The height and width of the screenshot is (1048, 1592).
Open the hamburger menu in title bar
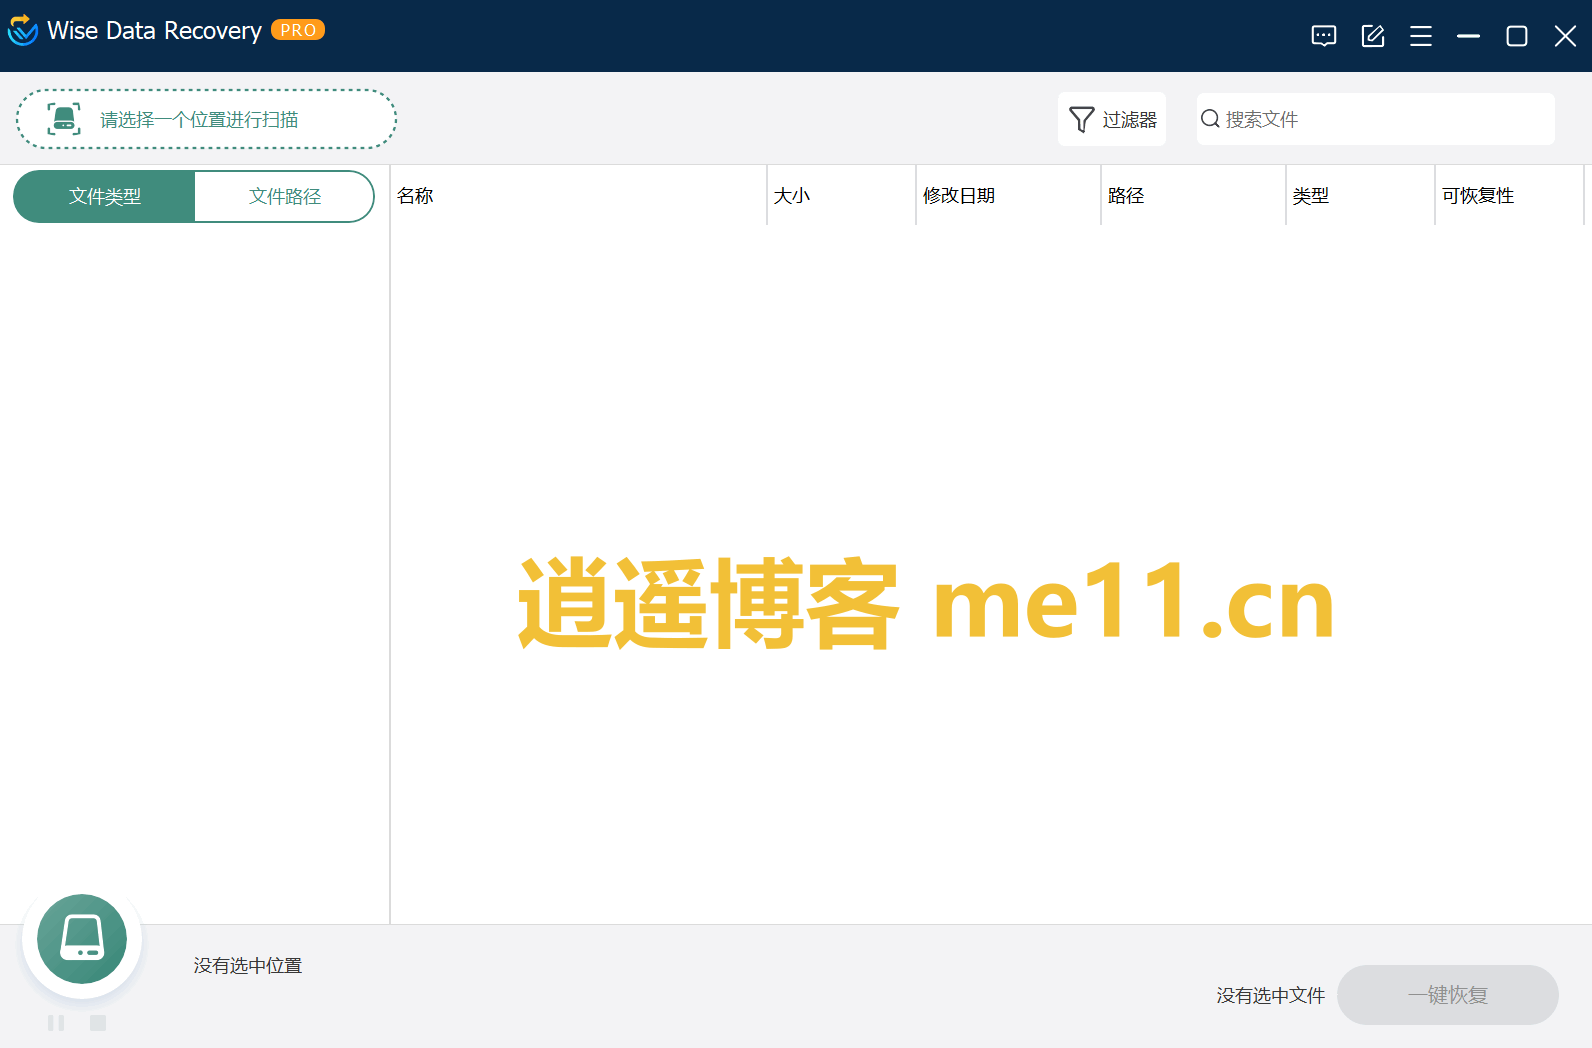click(x=1420, y=37)
